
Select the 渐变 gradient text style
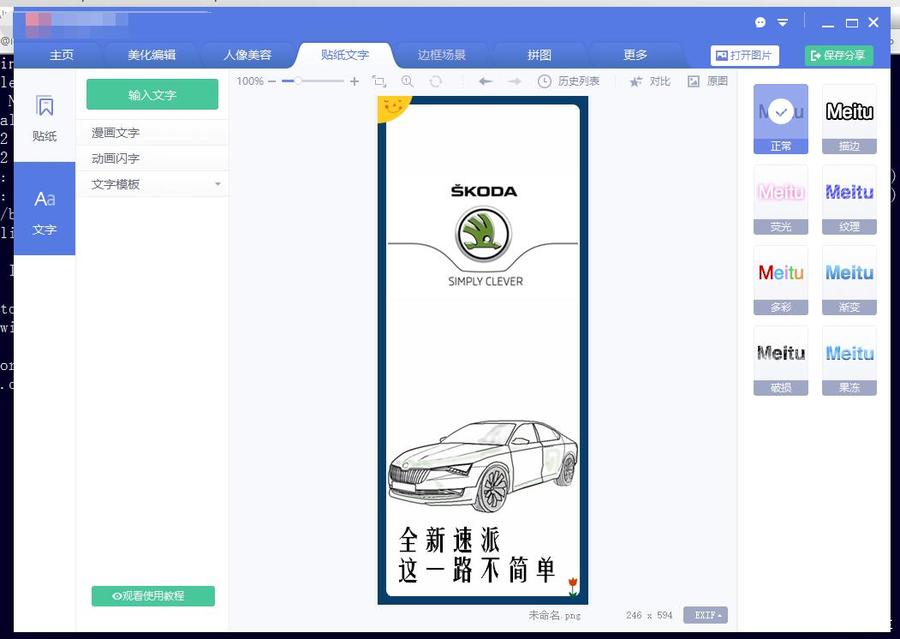pos(849,280)
